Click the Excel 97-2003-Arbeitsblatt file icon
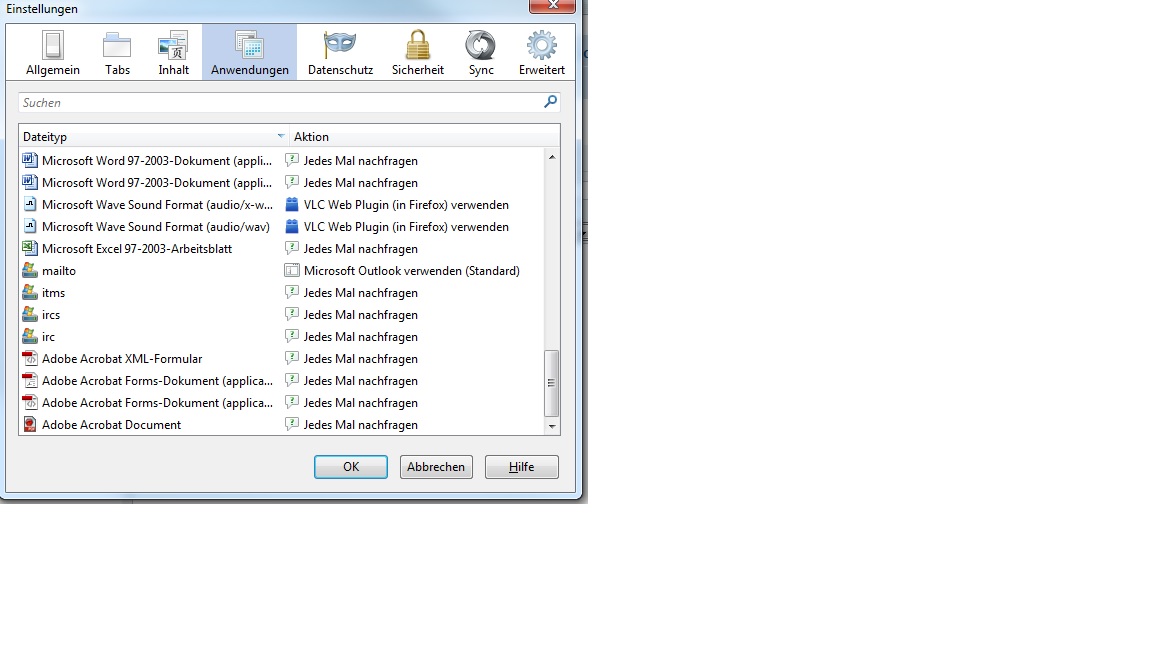This screenshot has height=648, width=1152. [29, 248]
